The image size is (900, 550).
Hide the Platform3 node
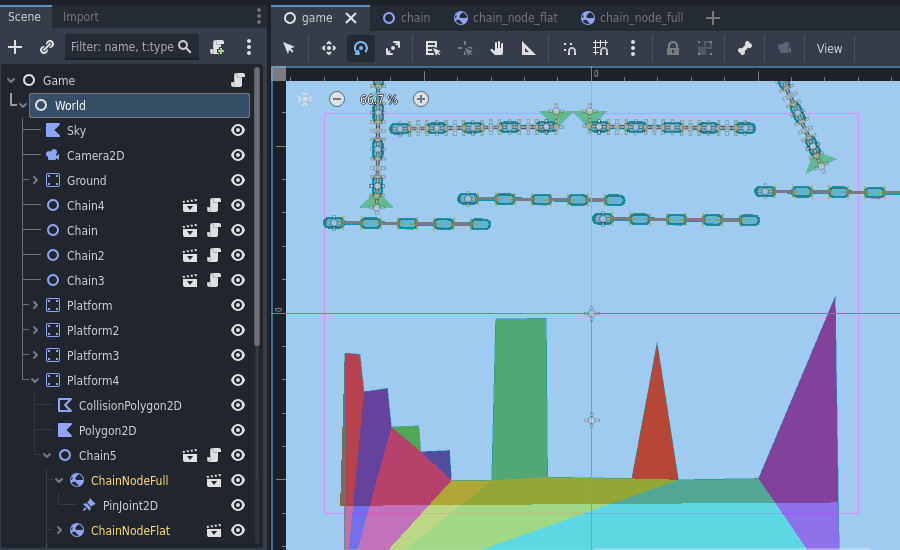238,355
